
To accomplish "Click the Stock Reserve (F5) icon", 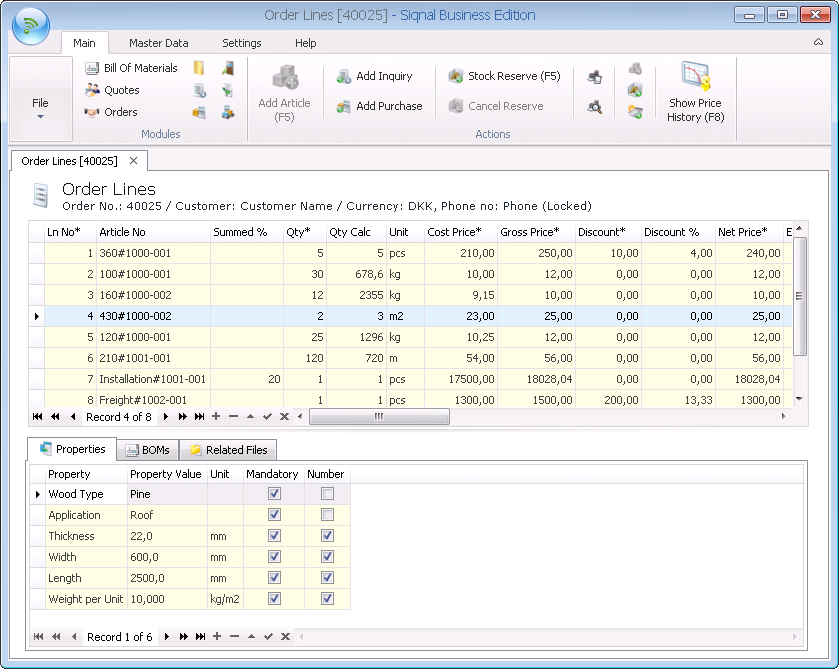I will click(456, 76).
